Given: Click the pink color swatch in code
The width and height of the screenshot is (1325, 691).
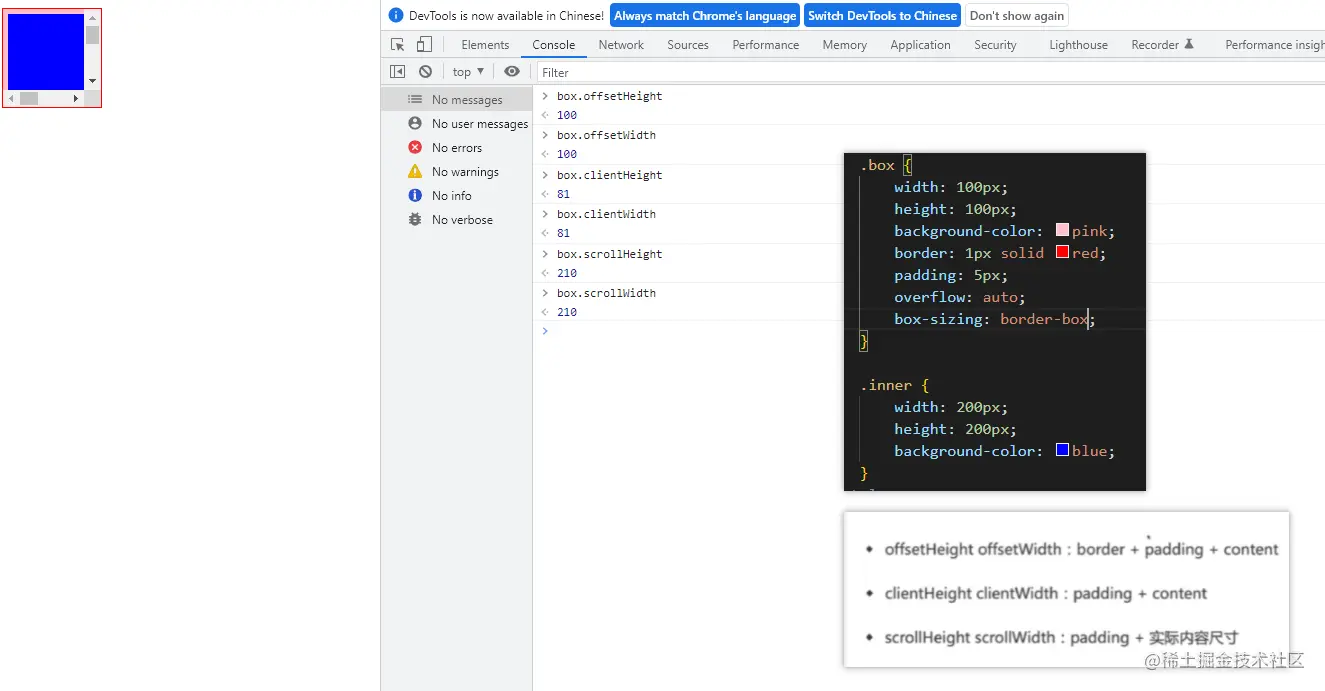Looking at the screenshot, I should [x=1062, y=231].
